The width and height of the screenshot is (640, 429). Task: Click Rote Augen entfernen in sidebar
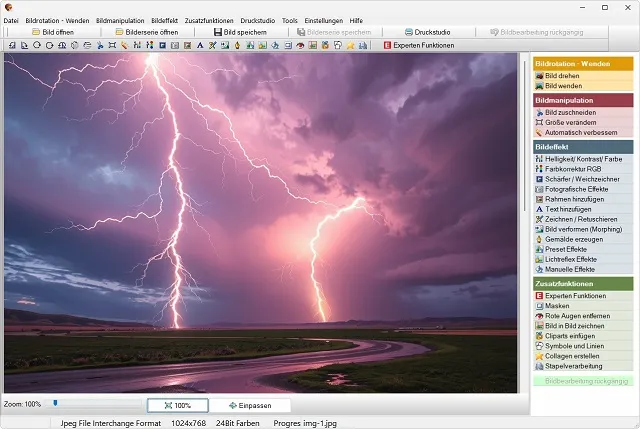pos(579,316)
